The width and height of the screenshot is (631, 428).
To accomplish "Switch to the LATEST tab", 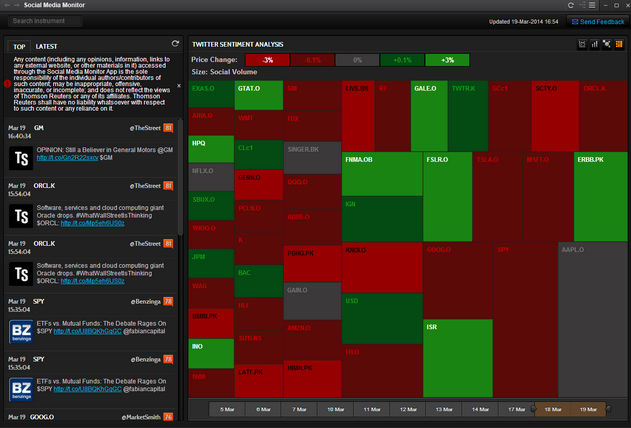I will tap(46, 47).
